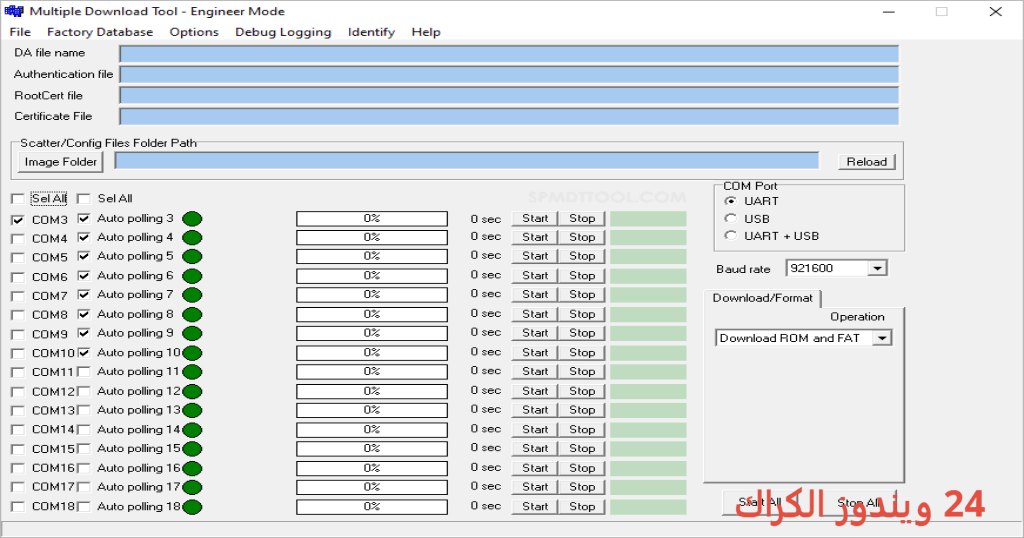
Task: Click the green status indicator for COM16
Action: coord(192,469)
